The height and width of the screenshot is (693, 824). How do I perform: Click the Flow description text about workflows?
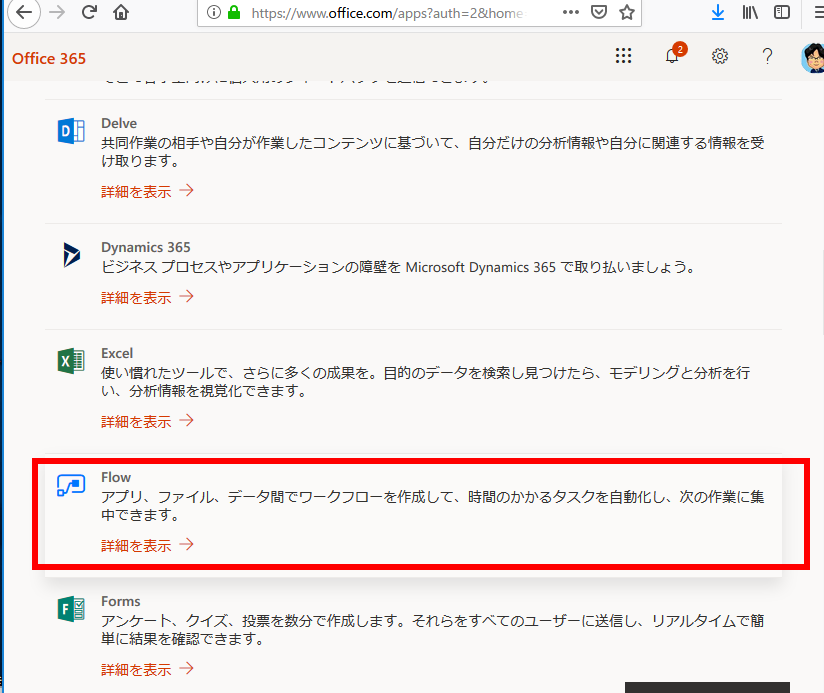coord(432,505)
